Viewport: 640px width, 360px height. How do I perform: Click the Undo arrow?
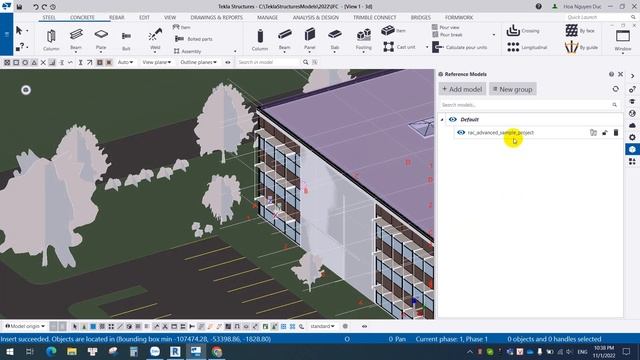tap(36, 7)
